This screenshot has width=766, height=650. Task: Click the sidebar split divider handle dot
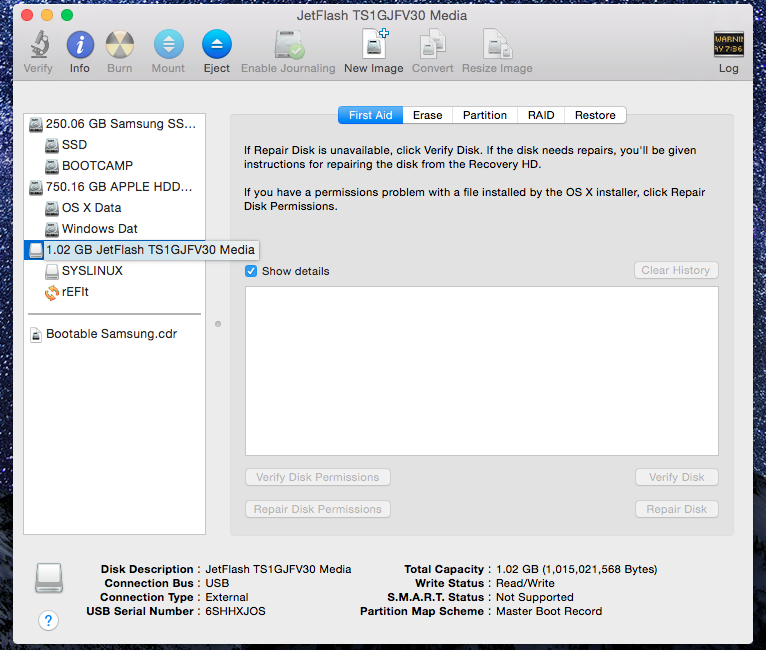(218, 324)
